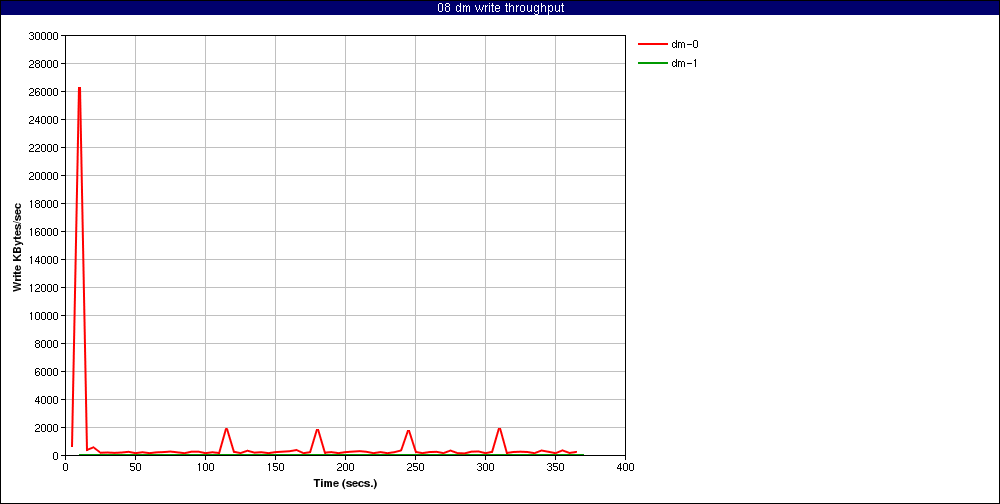Viewport: 1000px width, 504px height.
Task: Select the dm-1 legend label
Action: point(684,63)
